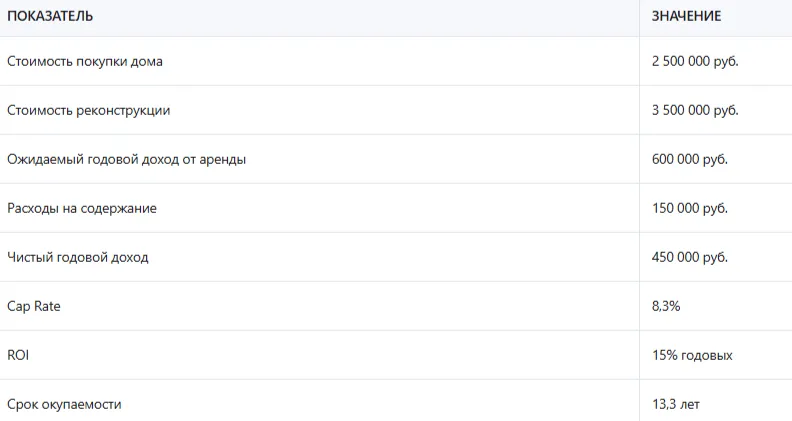Select Ожидаемый годовой доход от аренды label
The width and height of the screenshot is (792, 421).
pos(126,159)
